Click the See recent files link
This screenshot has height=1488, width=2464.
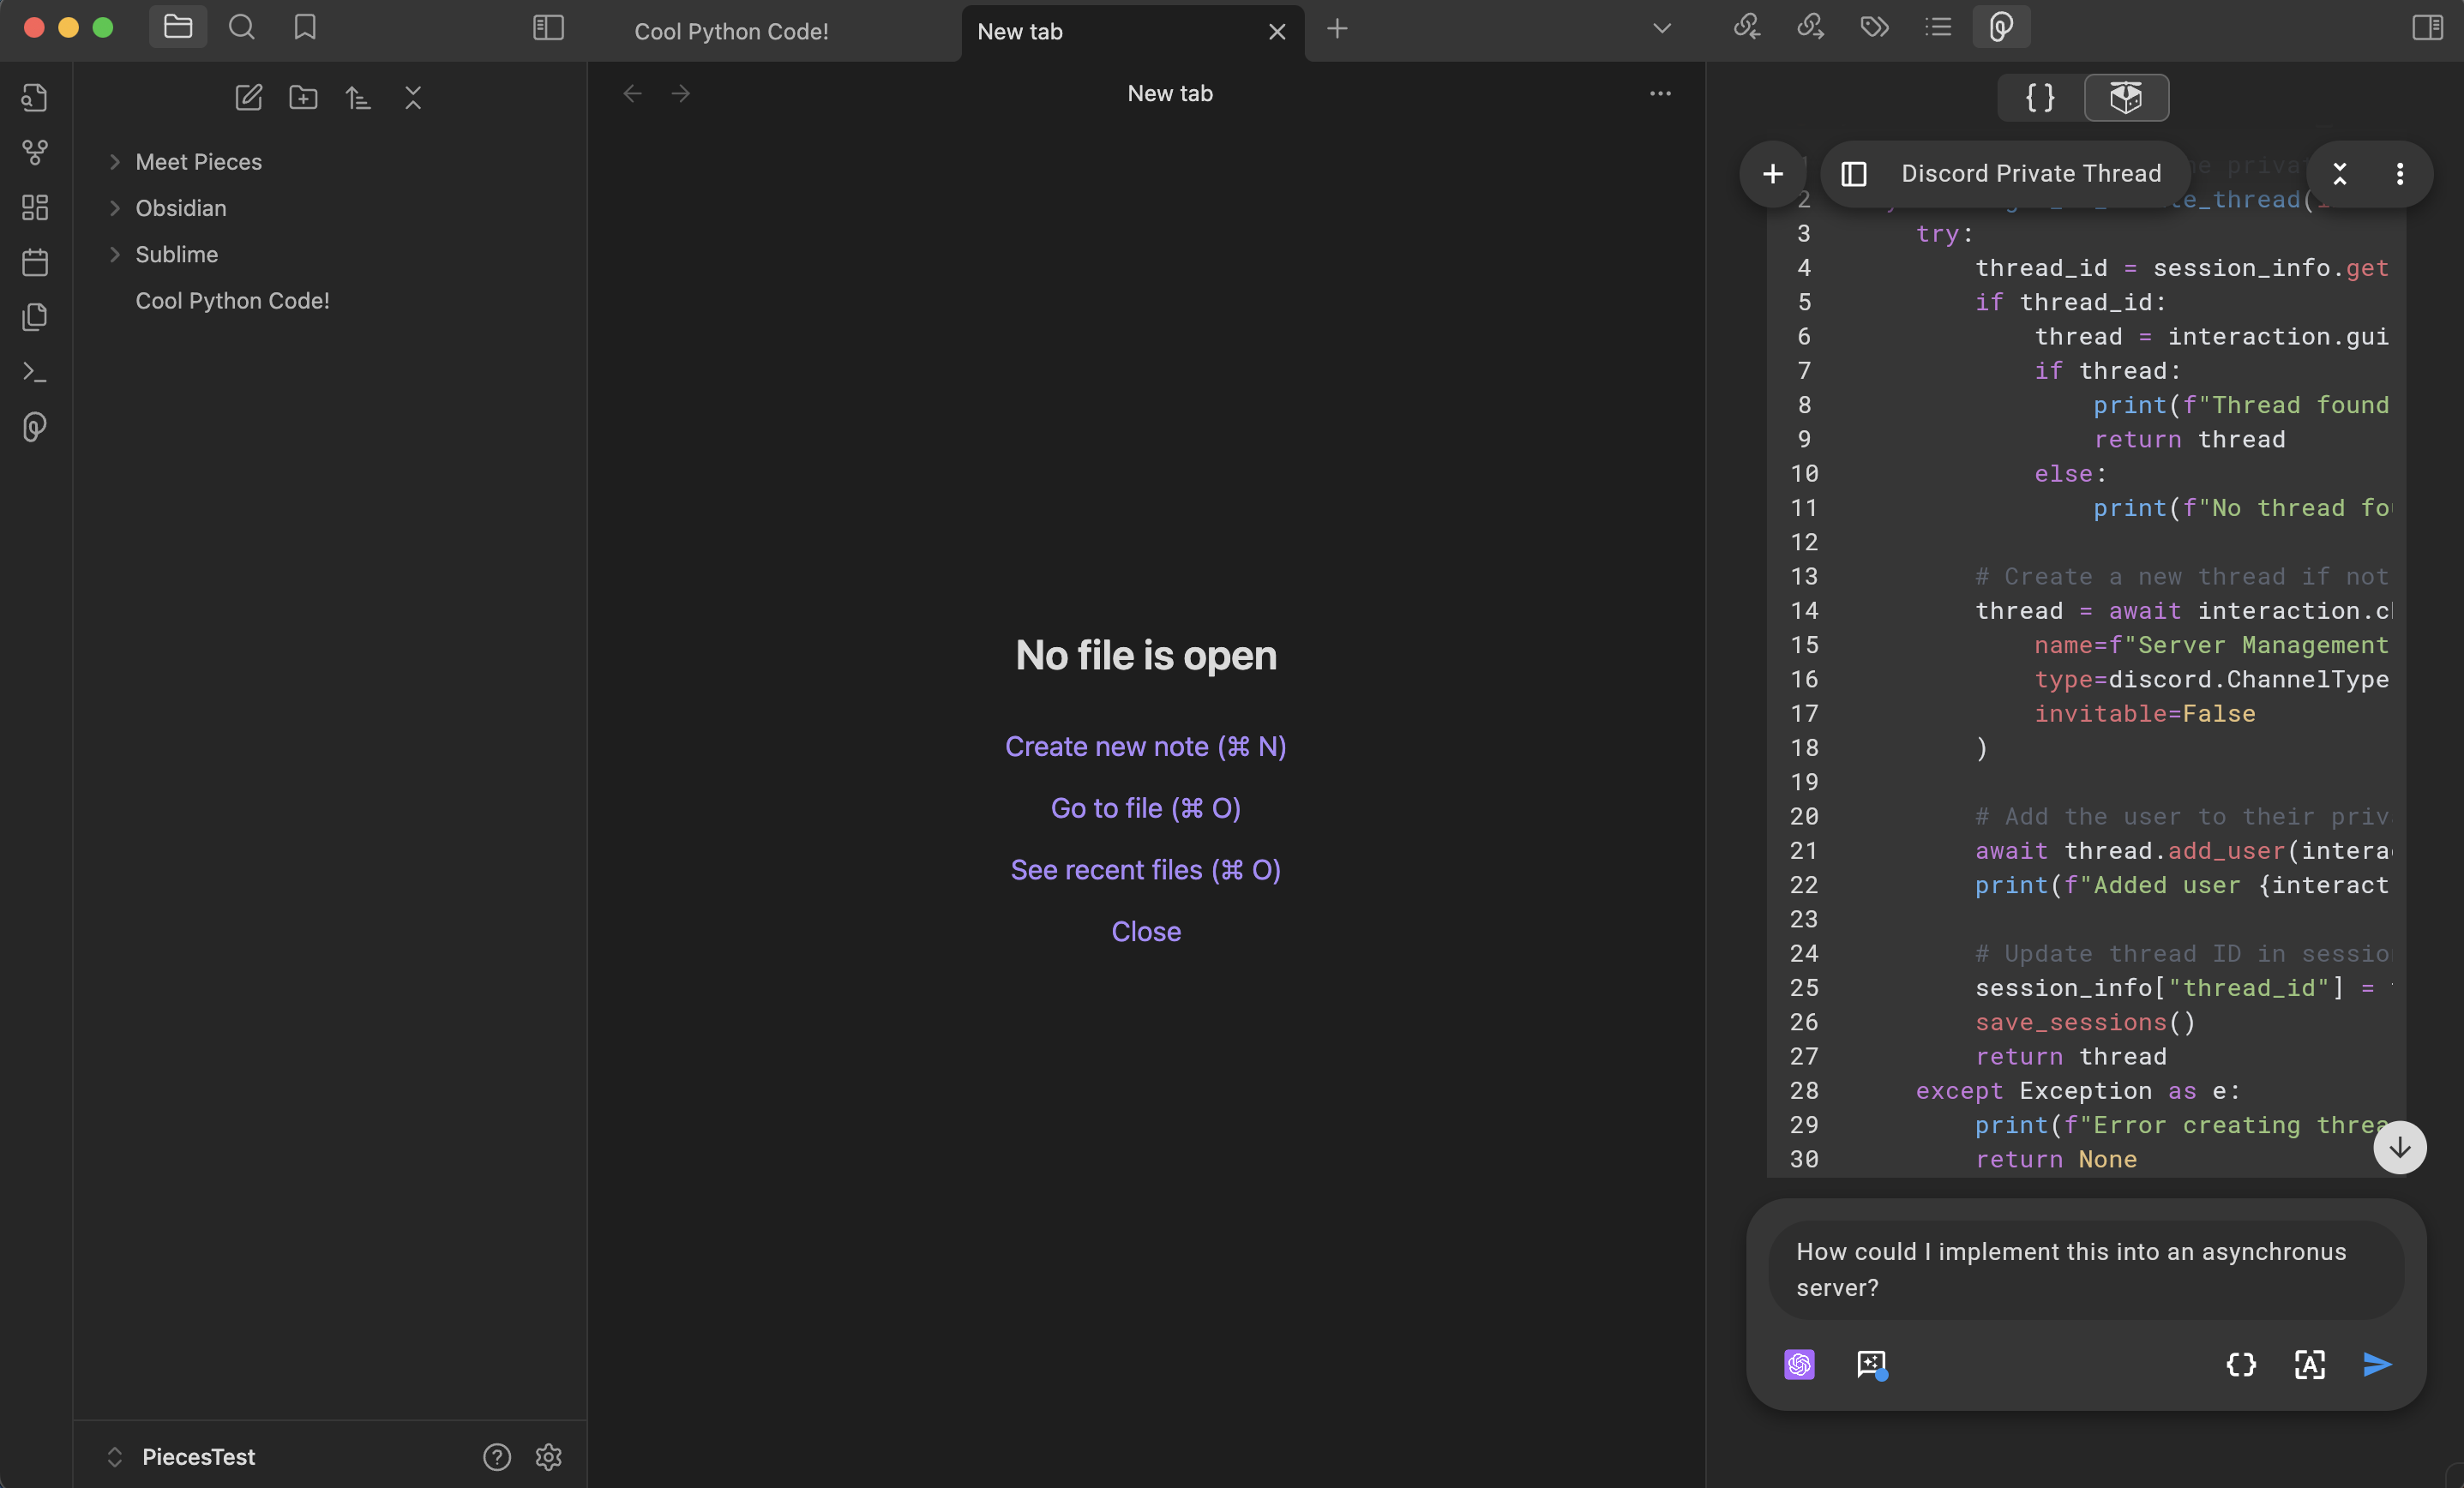[1146, 869]
